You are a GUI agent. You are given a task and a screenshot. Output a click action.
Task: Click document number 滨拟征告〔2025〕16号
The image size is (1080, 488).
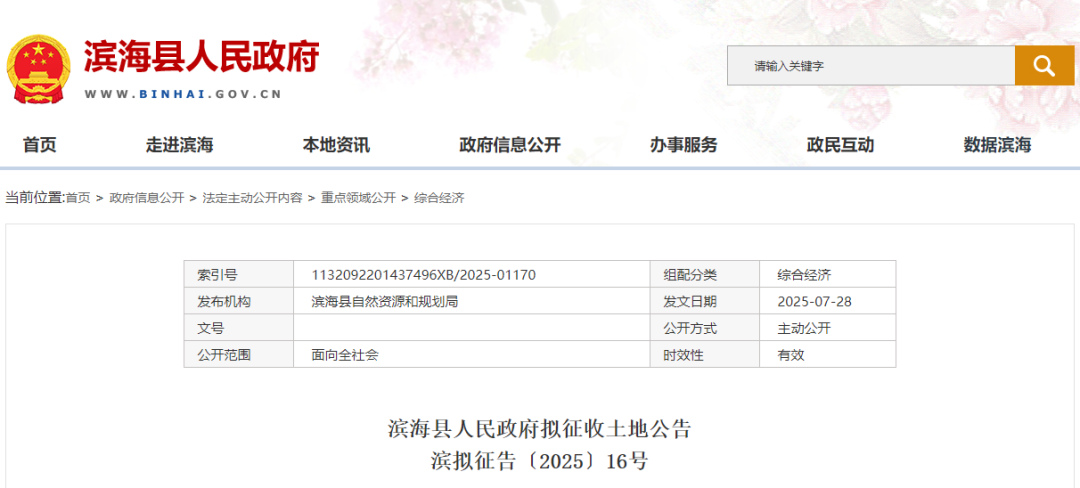539,460
